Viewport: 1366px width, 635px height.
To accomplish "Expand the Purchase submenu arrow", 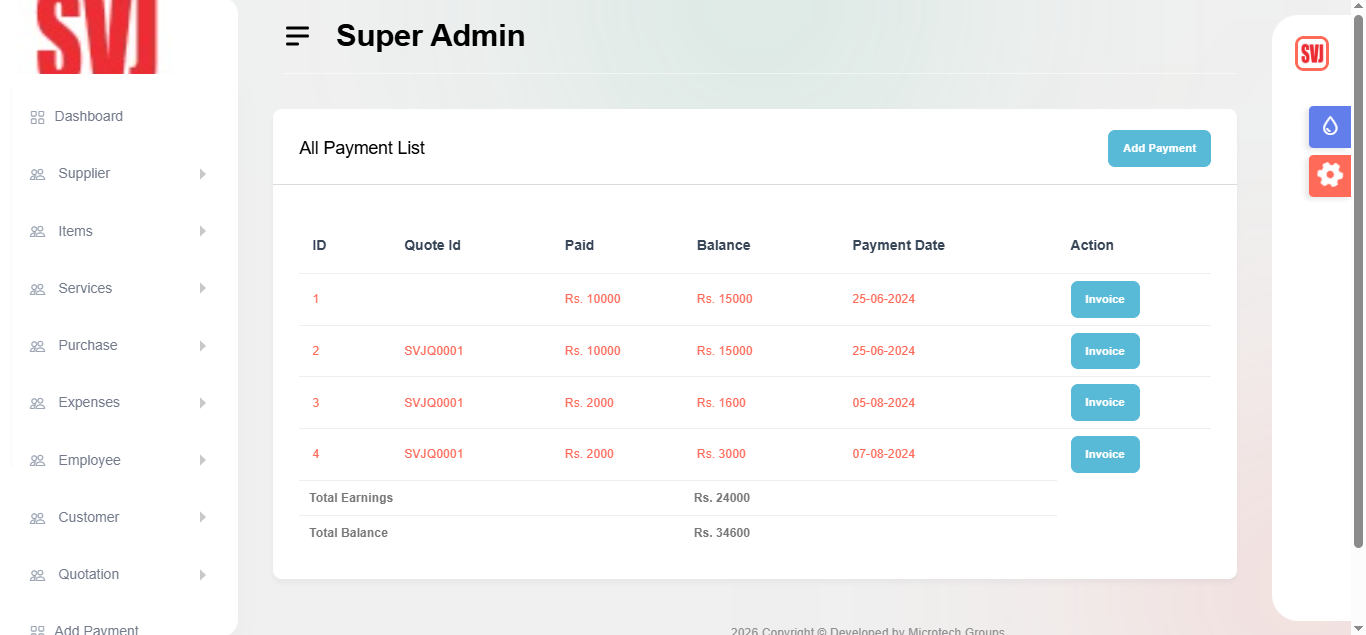I will (202, 346).
